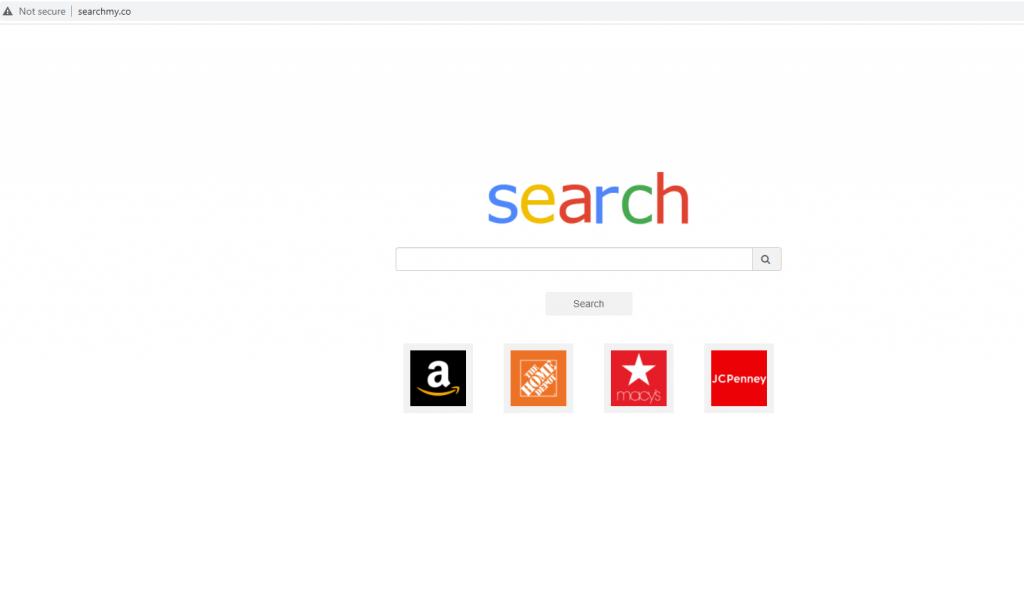Screen dimensions: 1024x613
Task: Click the green letter c in the search logo
Action: point(637,203)
